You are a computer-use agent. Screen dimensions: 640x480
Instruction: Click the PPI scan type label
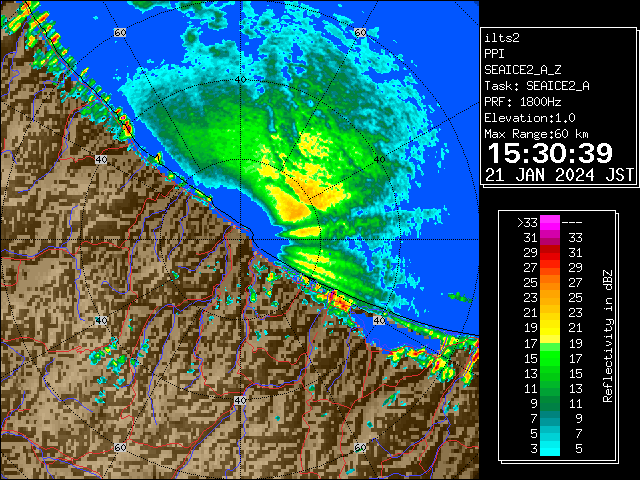(x=494, y=54)
